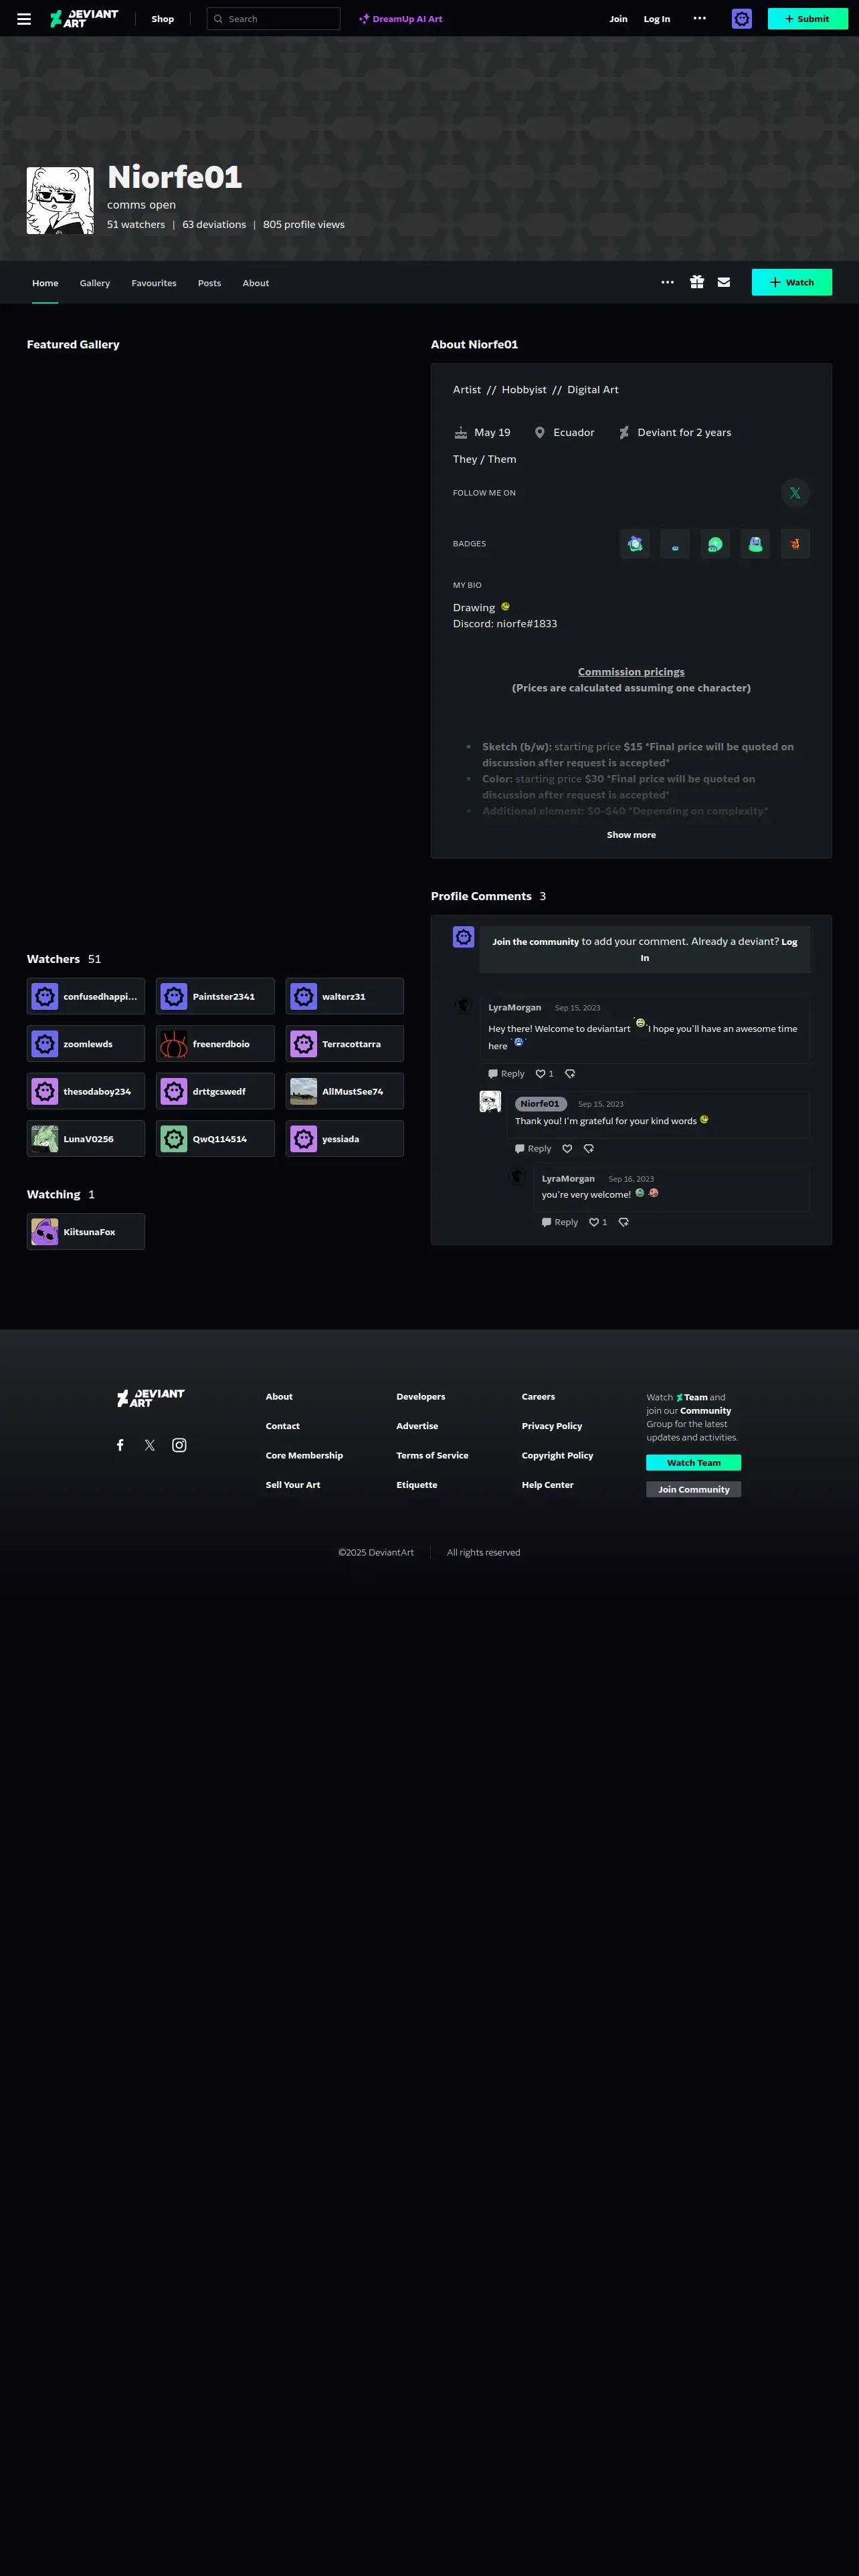Click Join in the header
The width and height of the screenshot is (859, 2576).
tap(619, 19)
